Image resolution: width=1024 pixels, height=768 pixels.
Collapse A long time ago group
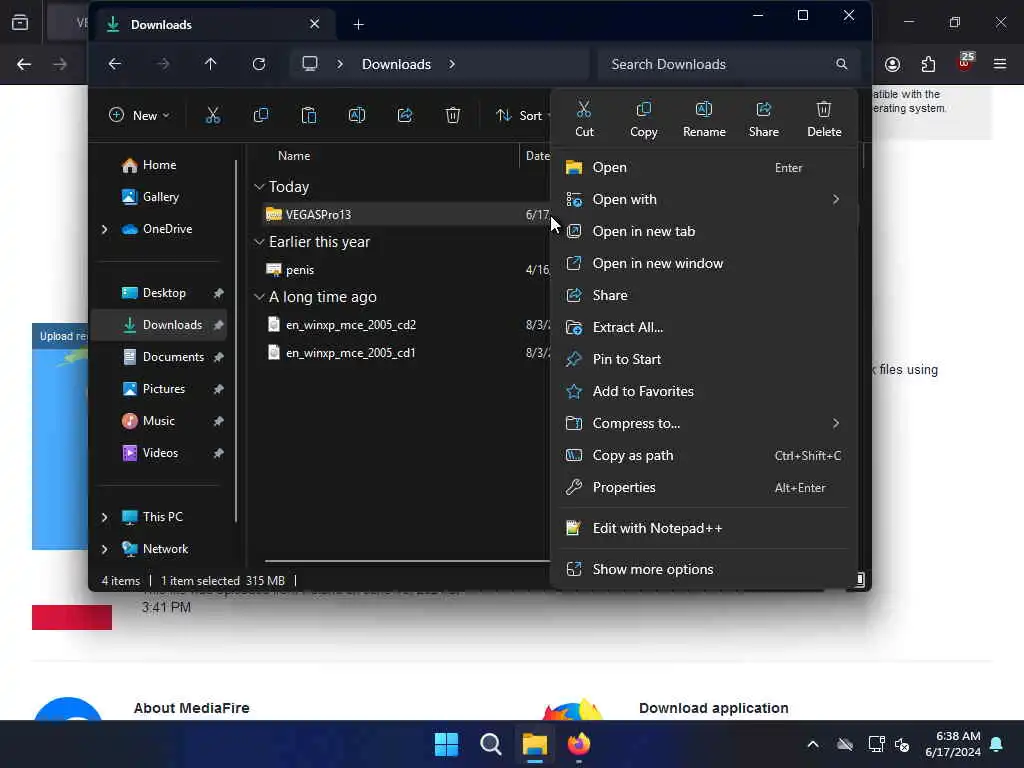point(259,296)
